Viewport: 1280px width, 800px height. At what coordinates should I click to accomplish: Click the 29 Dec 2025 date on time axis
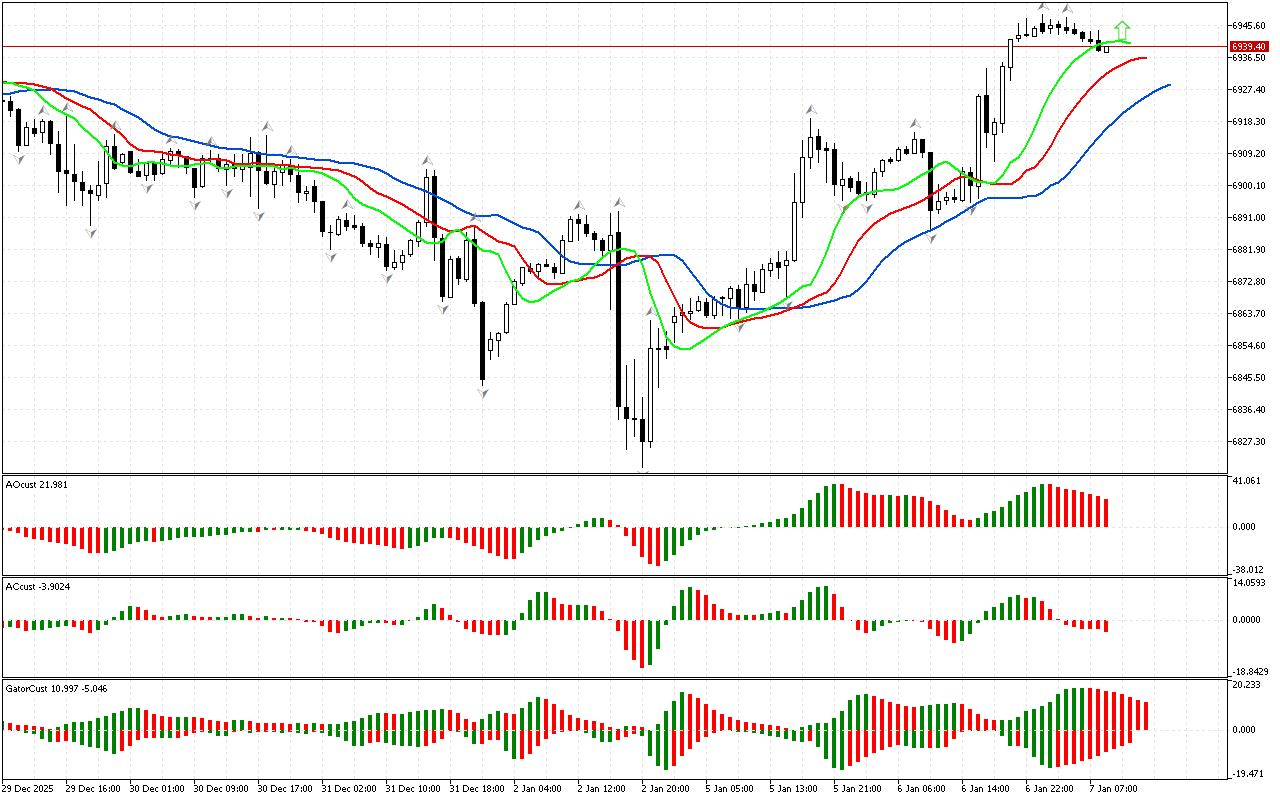[x=28, y=788]
